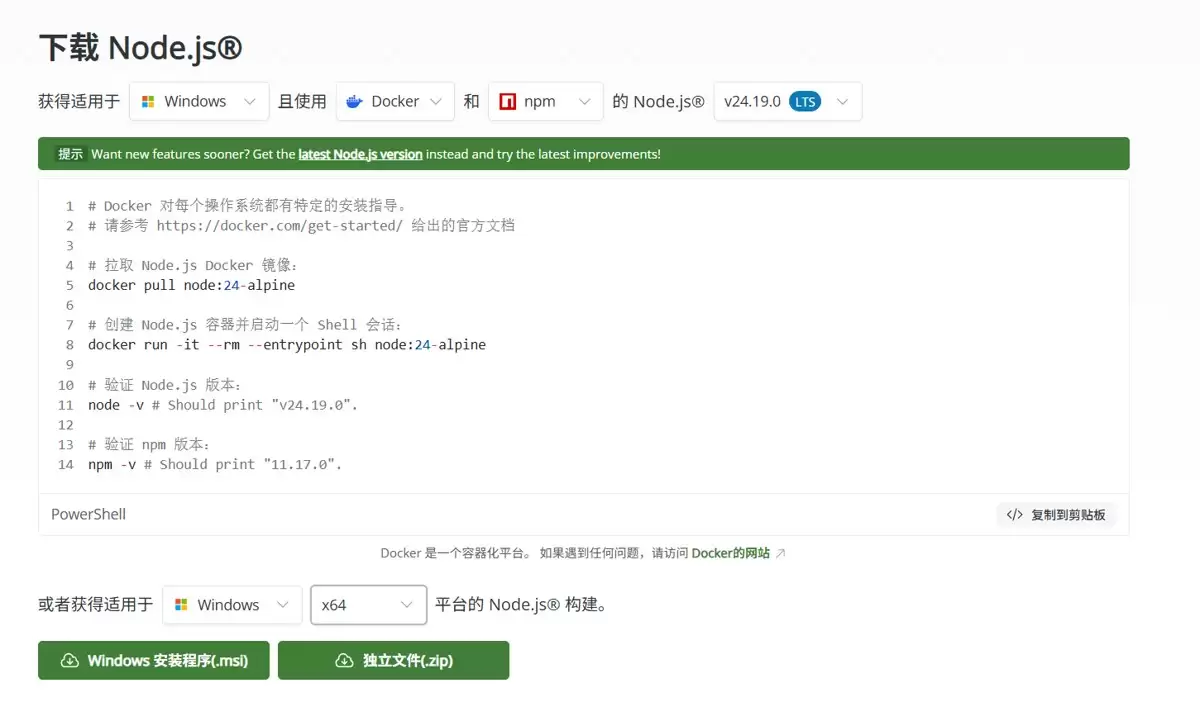
Task: Click the 平台的 Node.js® 构建 text
Action: pos(521,605)
